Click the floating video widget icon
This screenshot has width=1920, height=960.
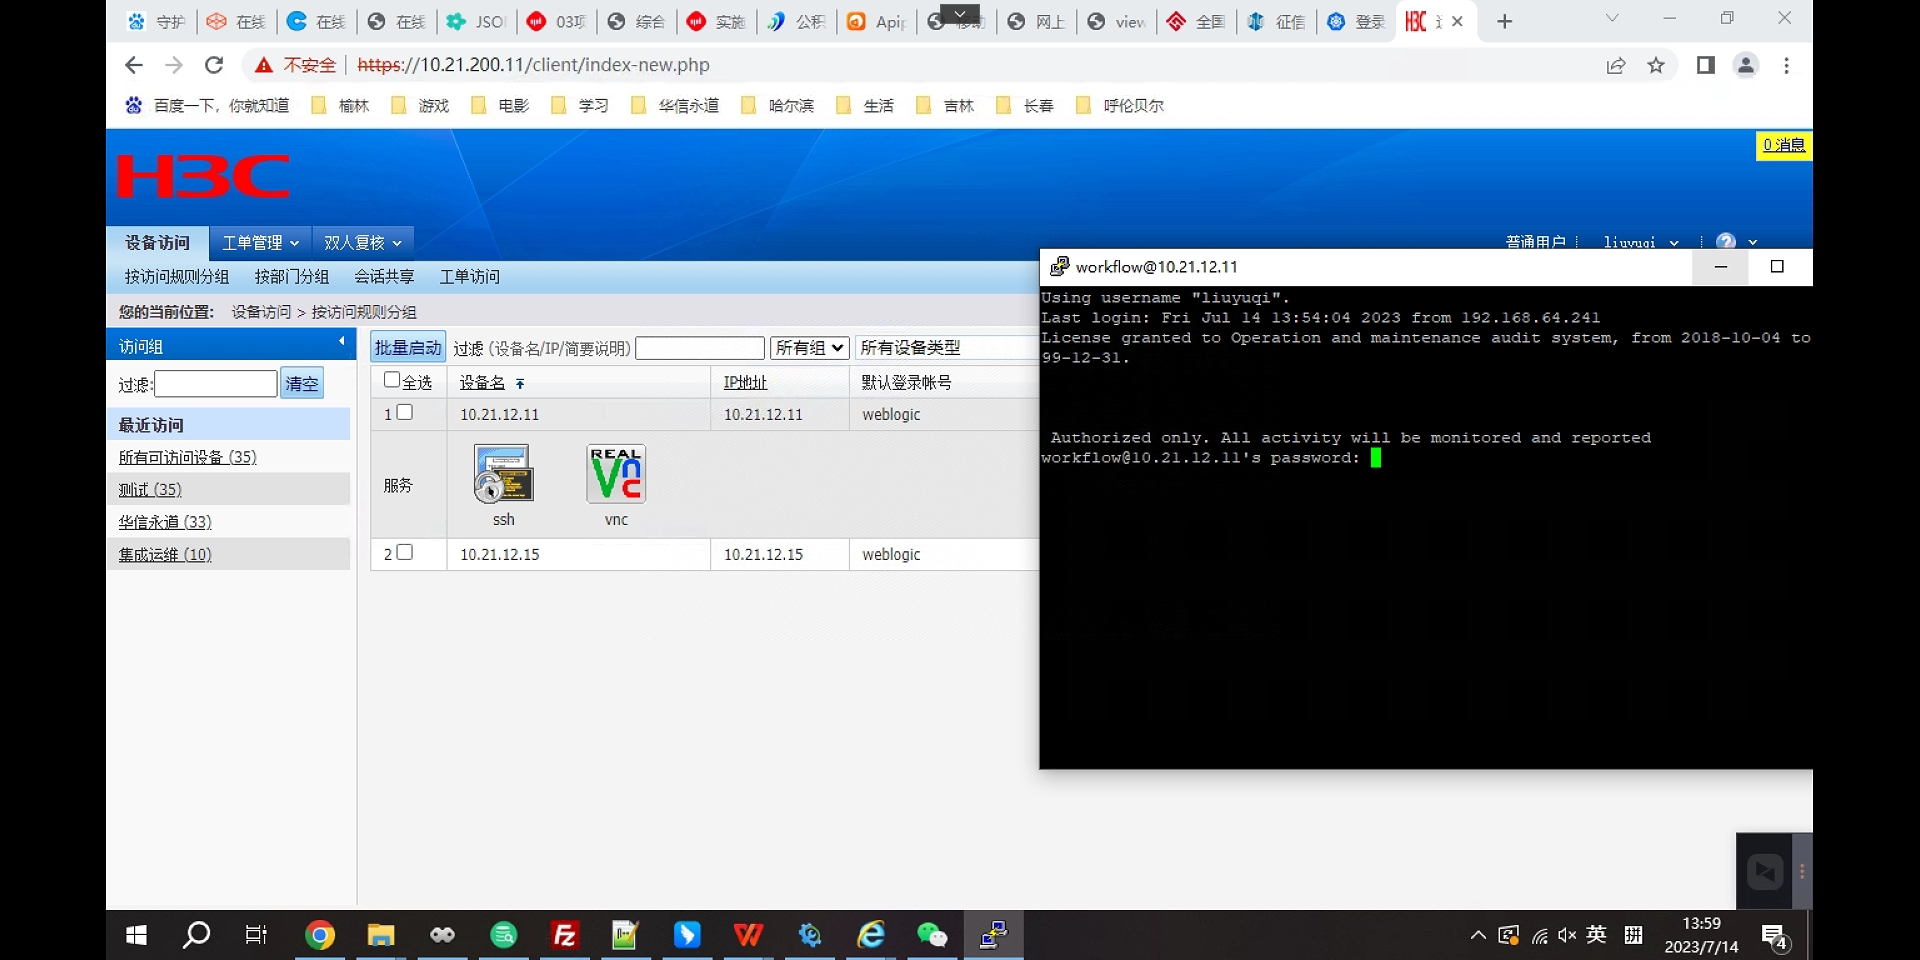(x=1764, y=872)
